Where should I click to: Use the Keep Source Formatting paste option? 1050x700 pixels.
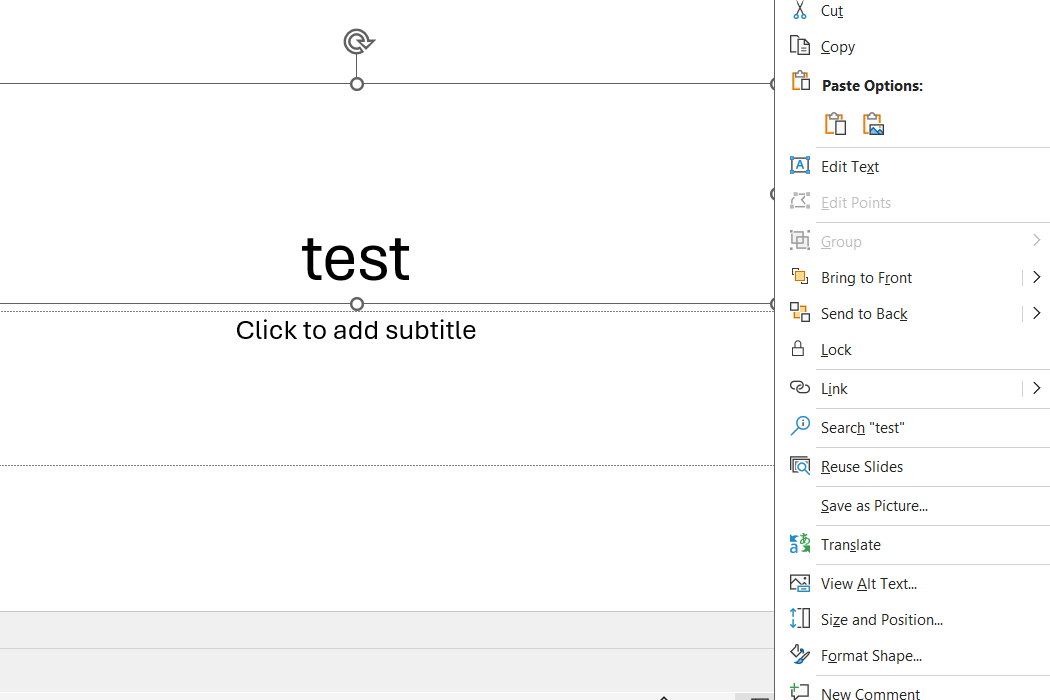(x=835, y=123)
